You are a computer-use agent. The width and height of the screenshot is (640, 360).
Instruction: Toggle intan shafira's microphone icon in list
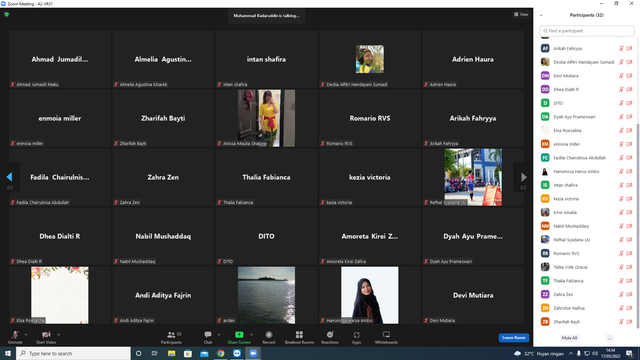coord(621,185)
